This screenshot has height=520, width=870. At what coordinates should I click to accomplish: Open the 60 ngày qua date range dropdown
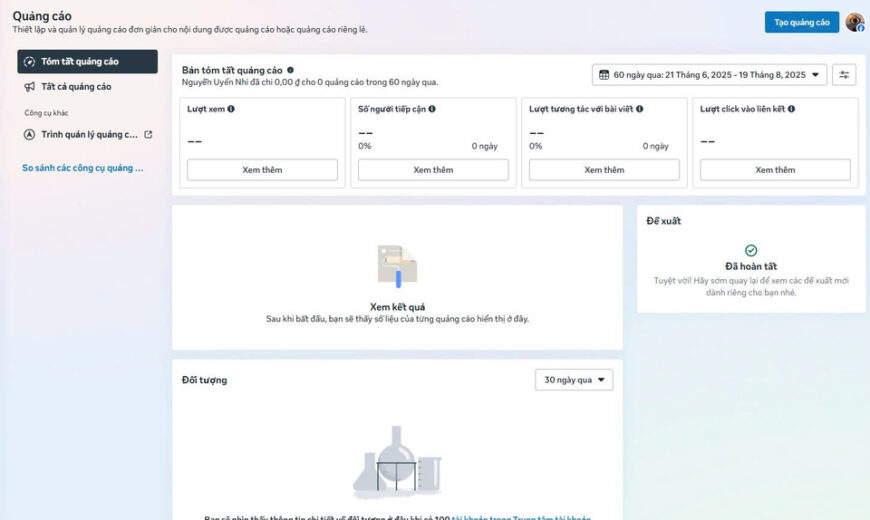pos(710,75)
